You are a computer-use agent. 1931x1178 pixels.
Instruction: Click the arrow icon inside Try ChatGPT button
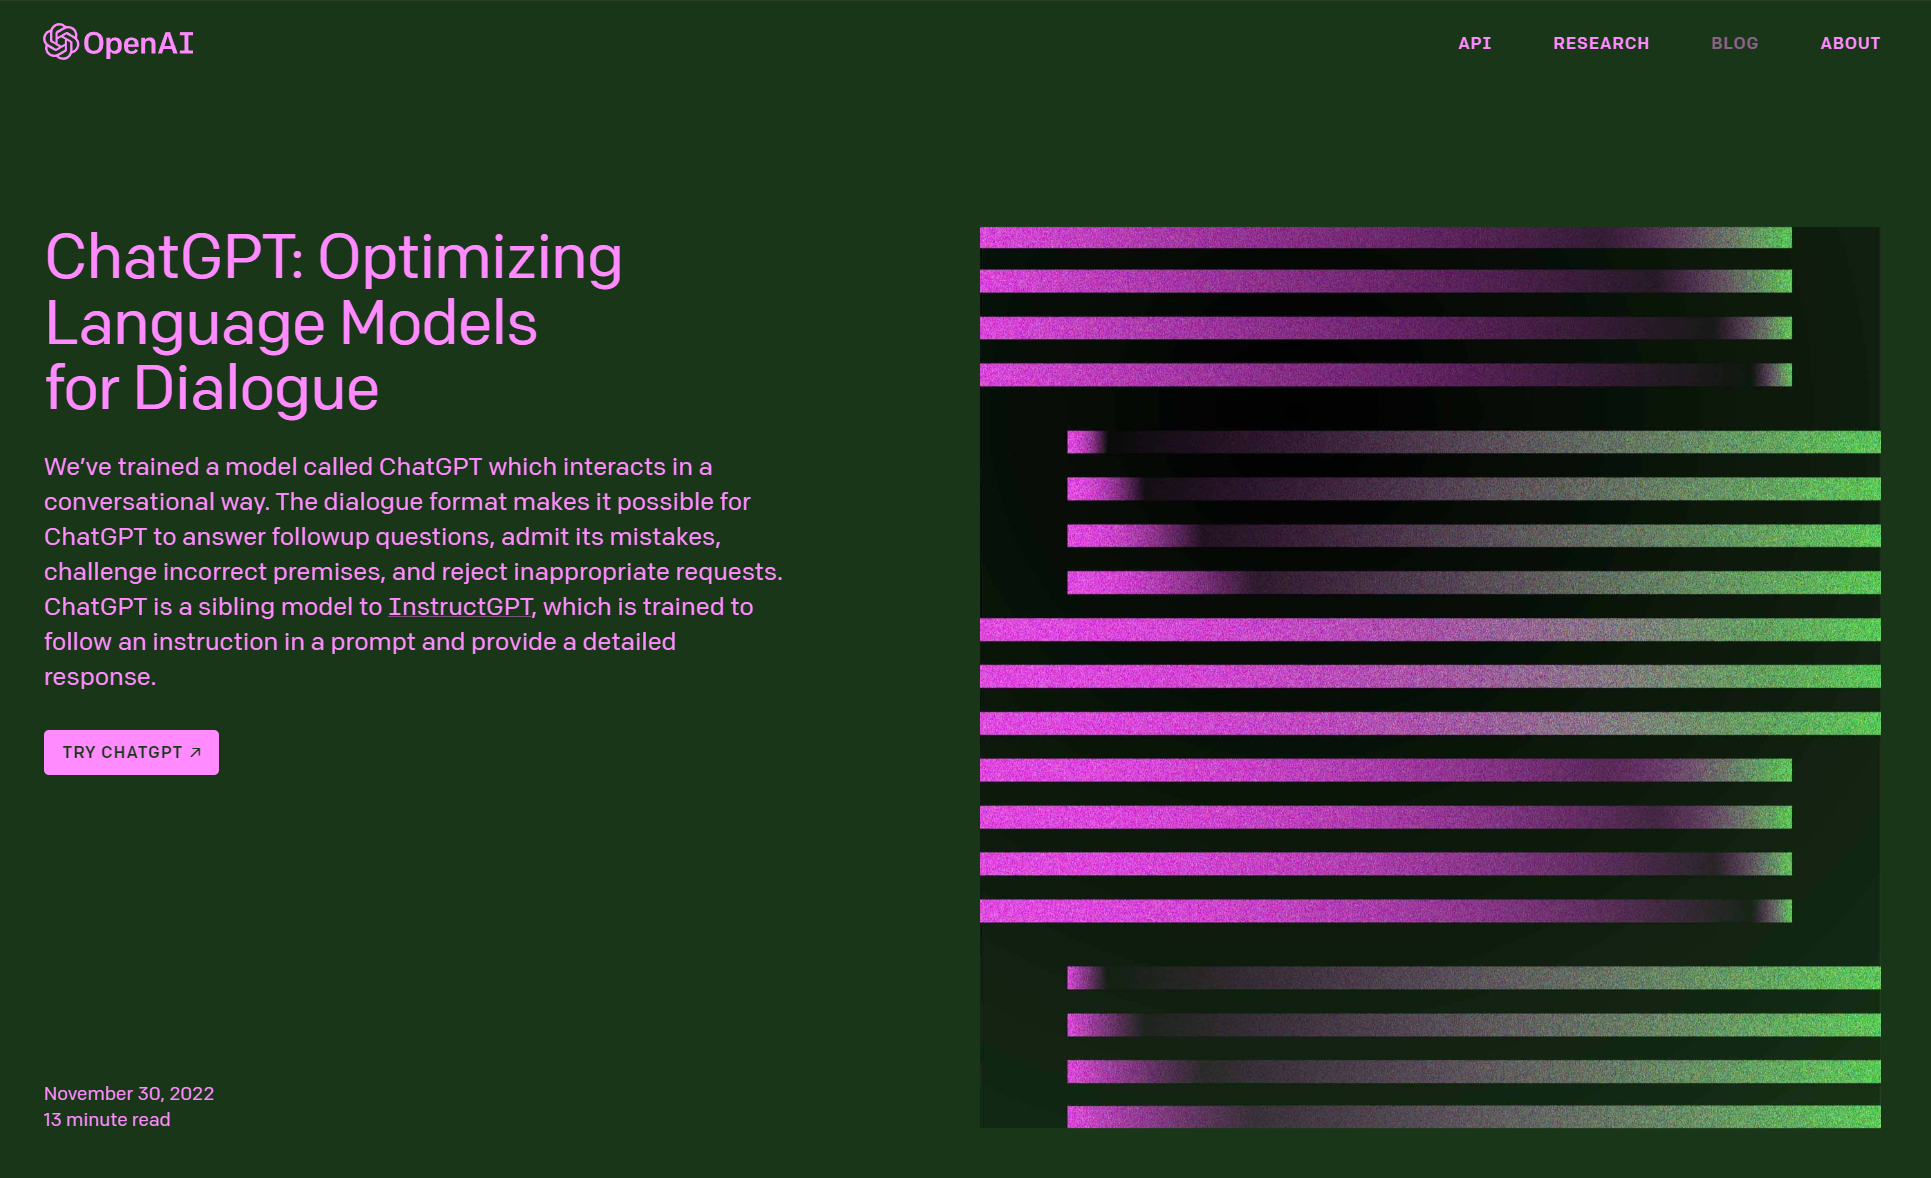tap(196, 752)
